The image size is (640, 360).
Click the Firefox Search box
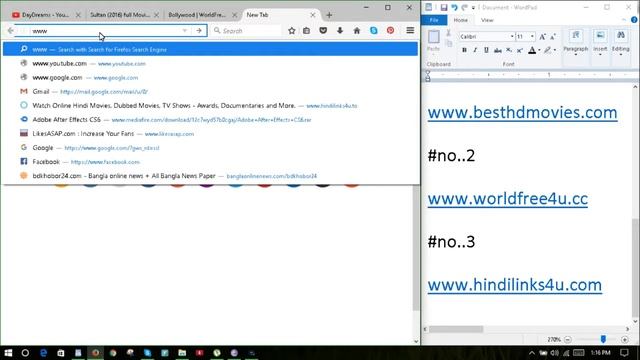(x=247, y=31)
